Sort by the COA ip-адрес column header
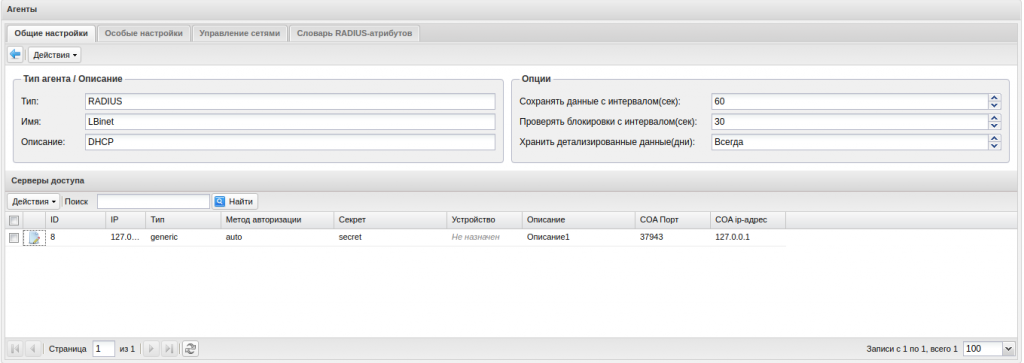Screen dimensions: 1024x363 (748, 220)
